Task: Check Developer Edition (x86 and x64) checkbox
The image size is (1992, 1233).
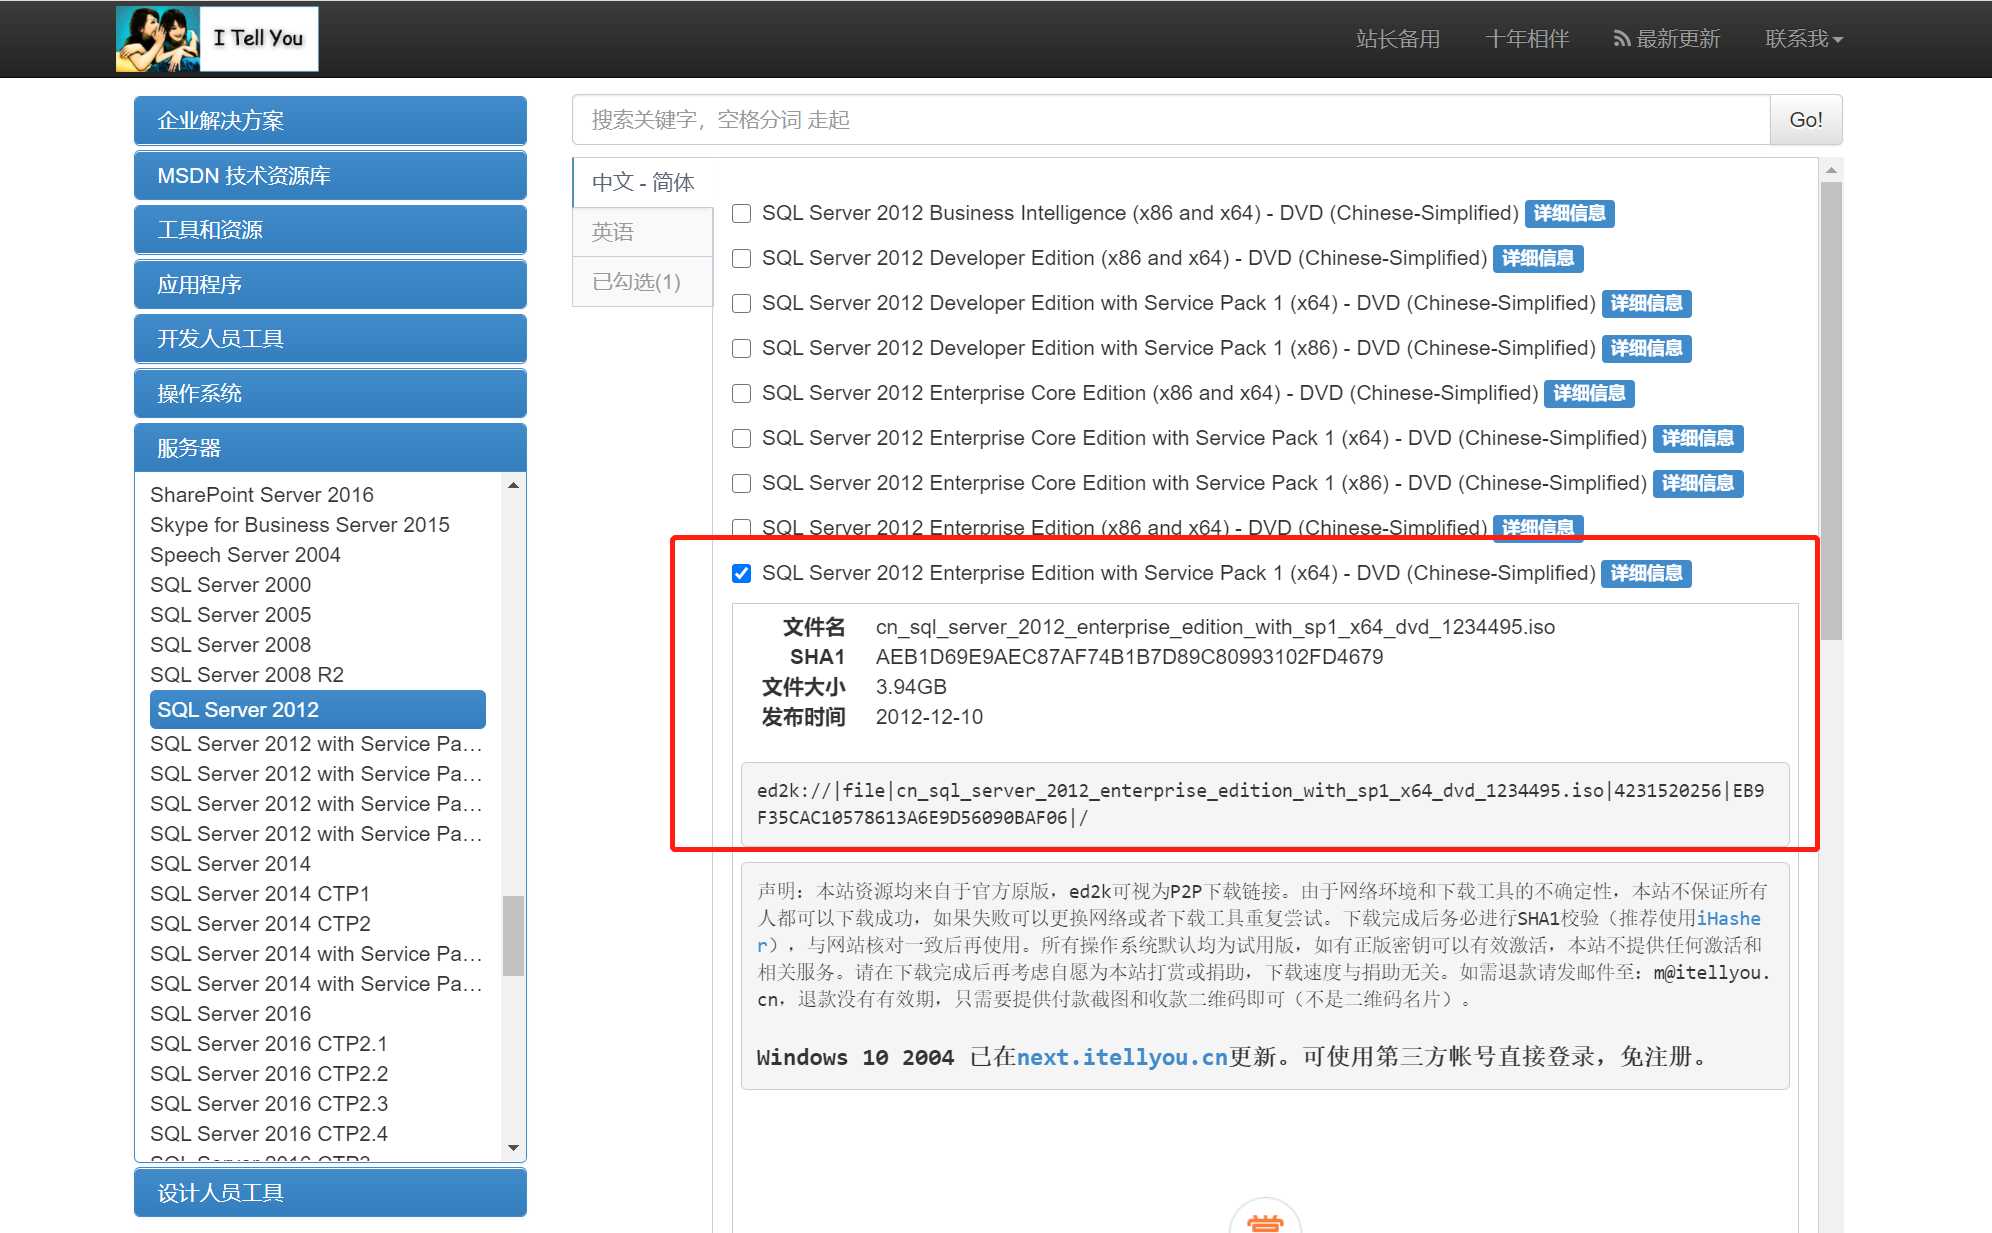Action: pyautogui.click(x=741, y=258)
